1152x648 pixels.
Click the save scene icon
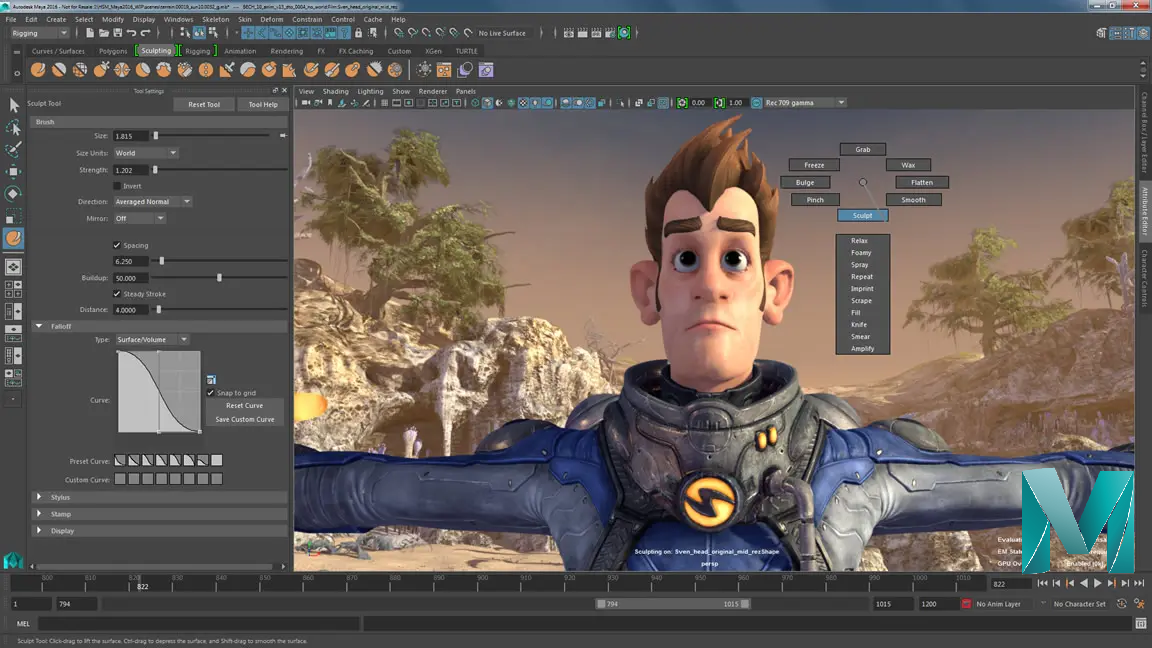coord(118,33)
